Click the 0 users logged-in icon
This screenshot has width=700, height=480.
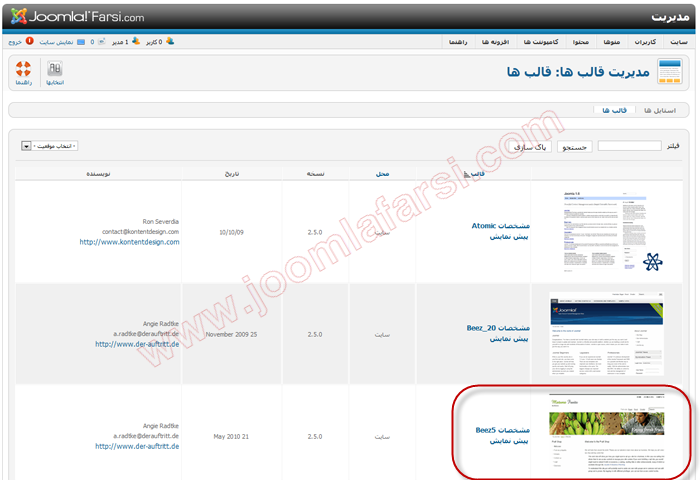(170, 42)
